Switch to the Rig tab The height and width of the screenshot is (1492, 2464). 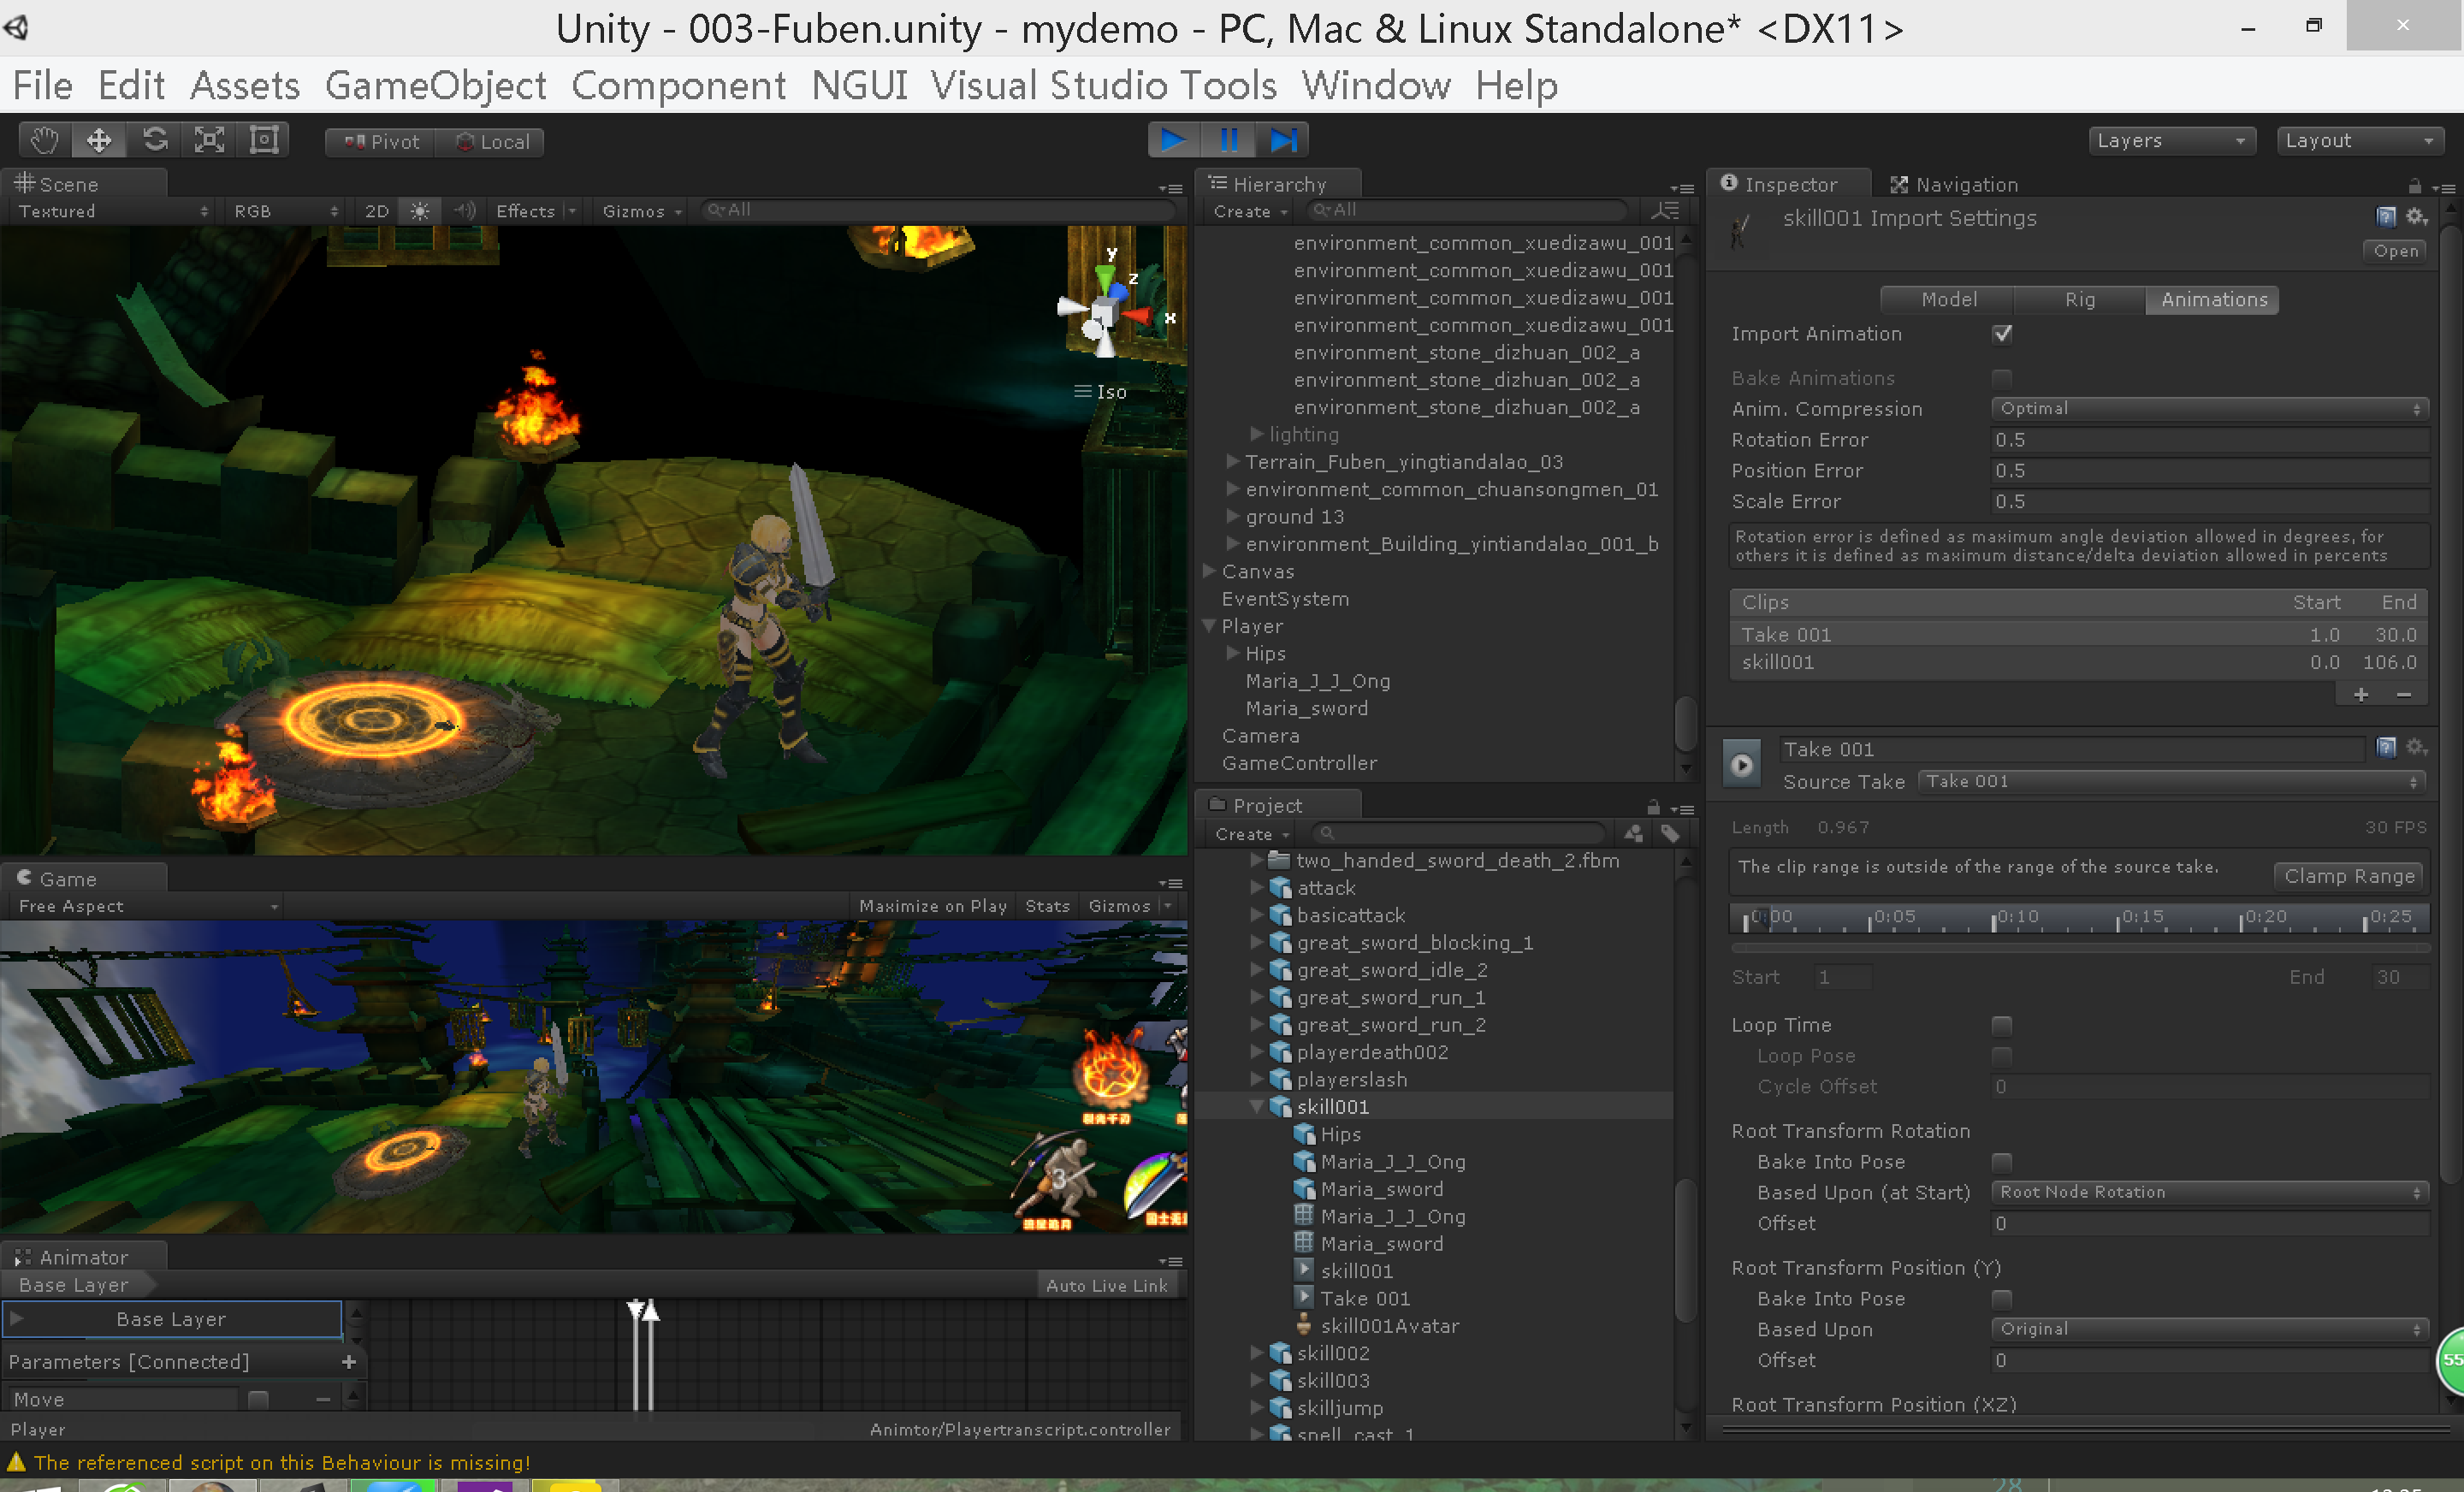pyautogui.click(x=2079, y=300)
